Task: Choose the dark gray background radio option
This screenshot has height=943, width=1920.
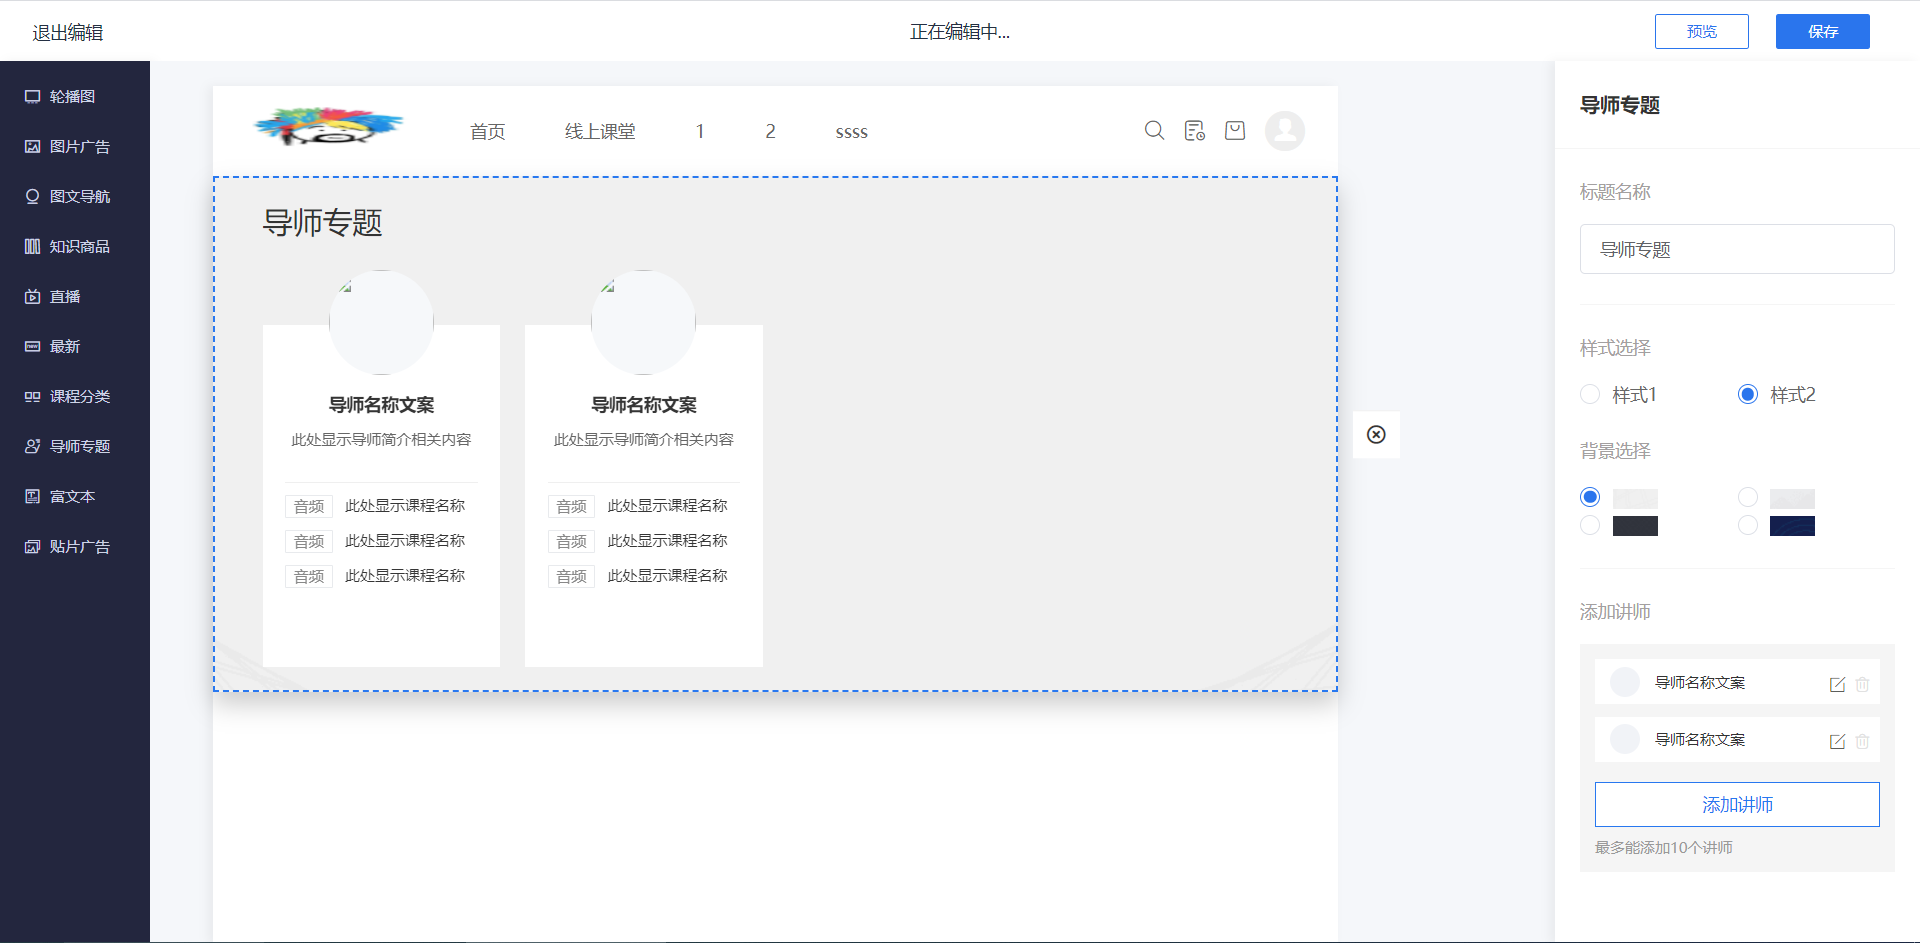Action: [1590, 526]
